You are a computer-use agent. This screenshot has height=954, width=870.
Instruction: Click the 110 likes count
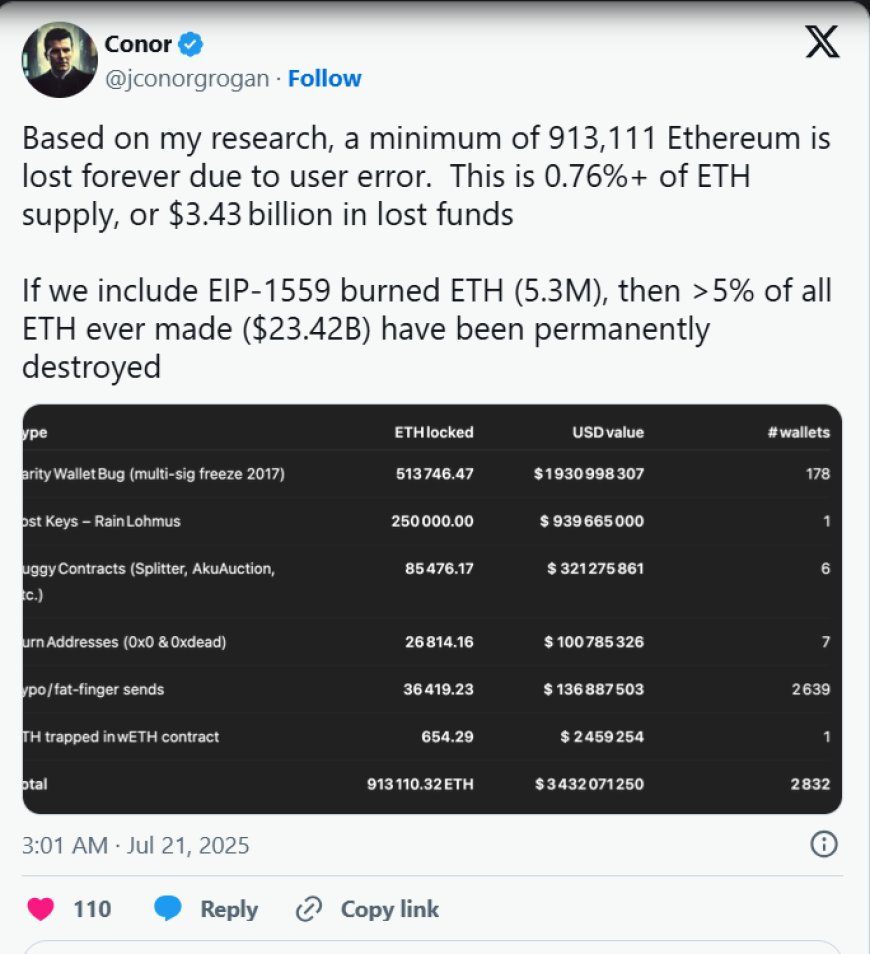(92, 909)
